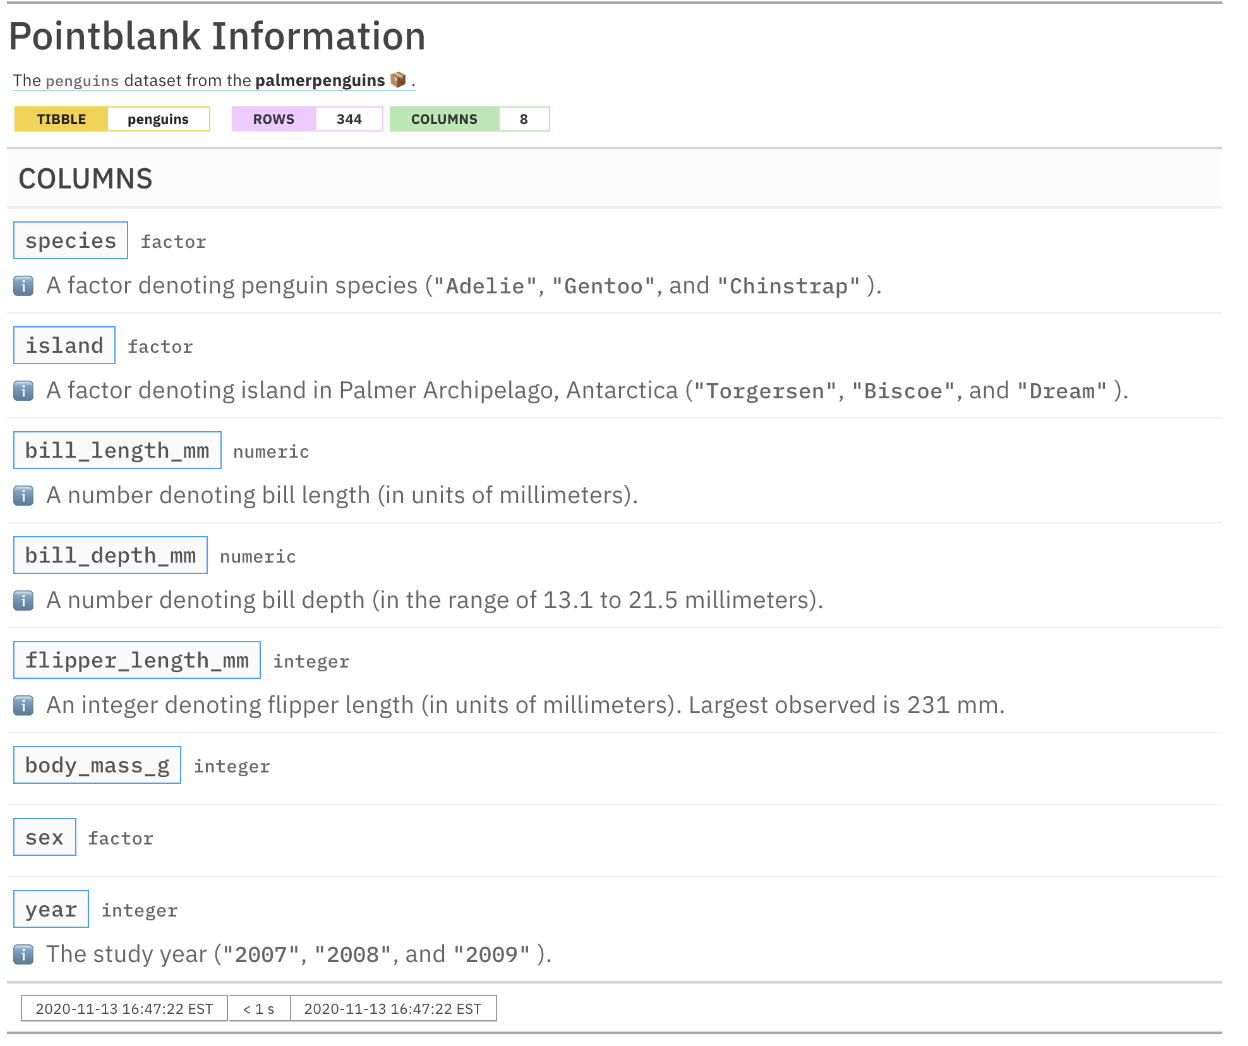Click the '< 1 s' duration cell
Image resolution: width=1248 pixels, height=1046 pixels.
tap(259, 1009)
